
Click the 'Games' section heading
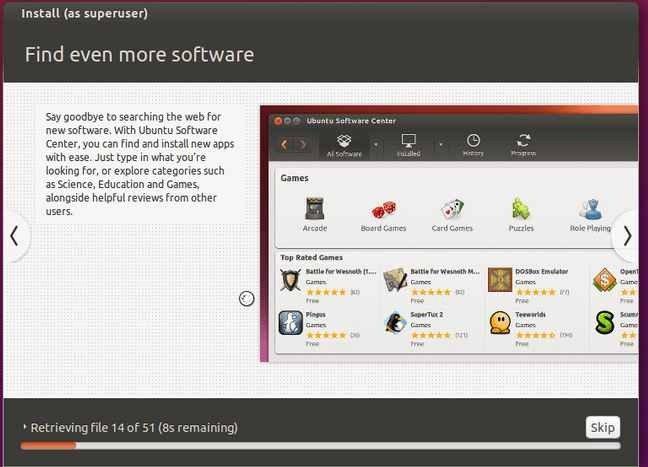click(x=294, y=178)
